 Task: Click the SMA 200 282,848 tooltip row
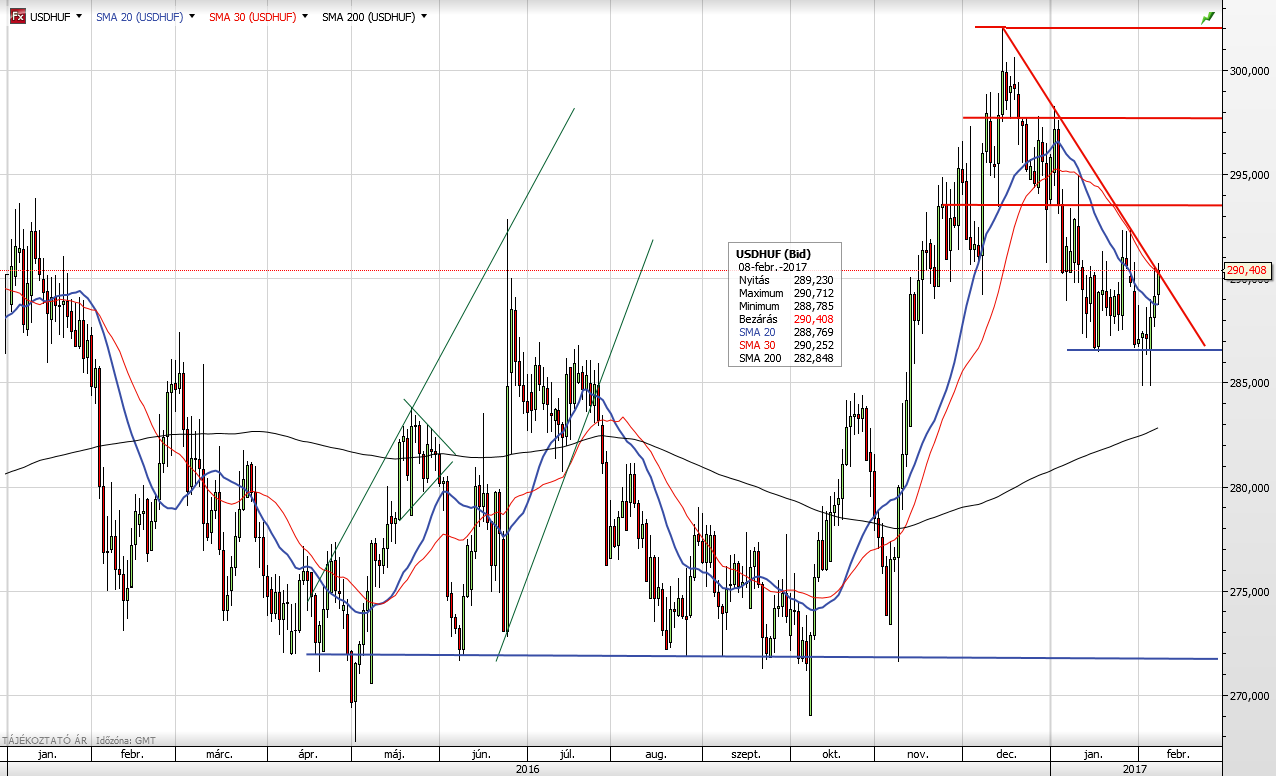(x=786, y=358)
